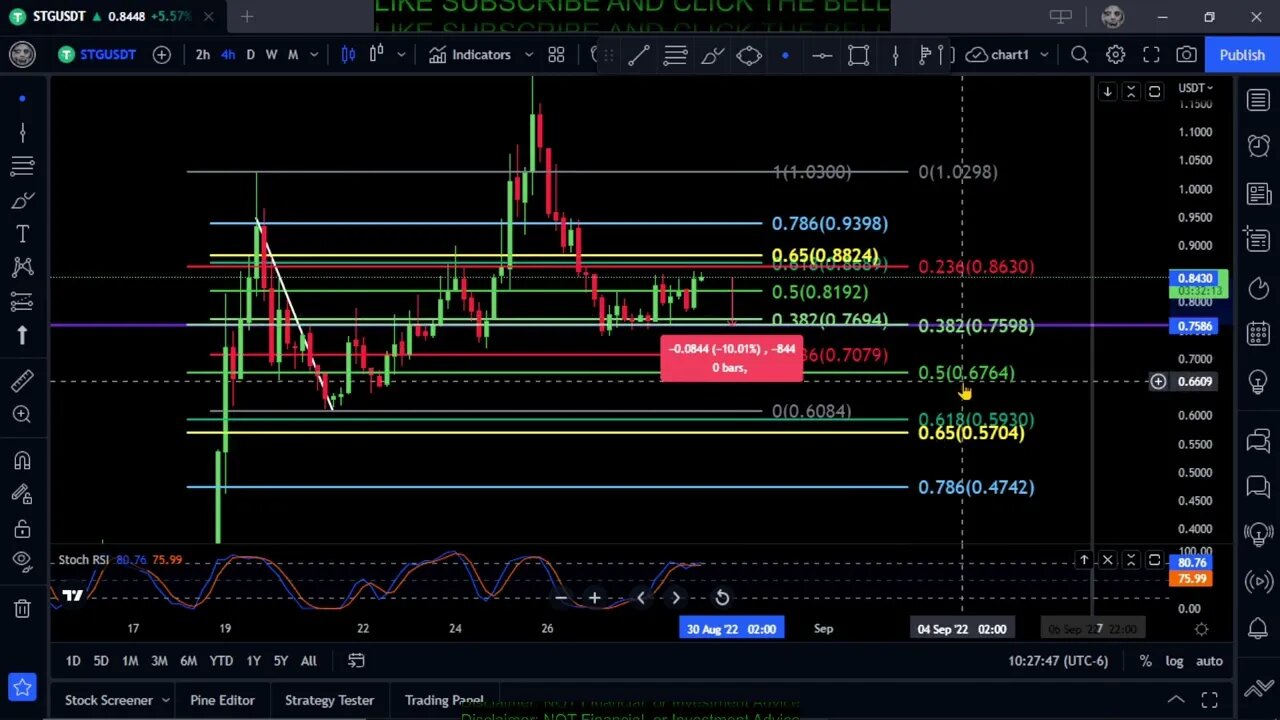Screen dimensions: 1280x720
Task: Open the Pine Editor tab
Action: point(222,700)
